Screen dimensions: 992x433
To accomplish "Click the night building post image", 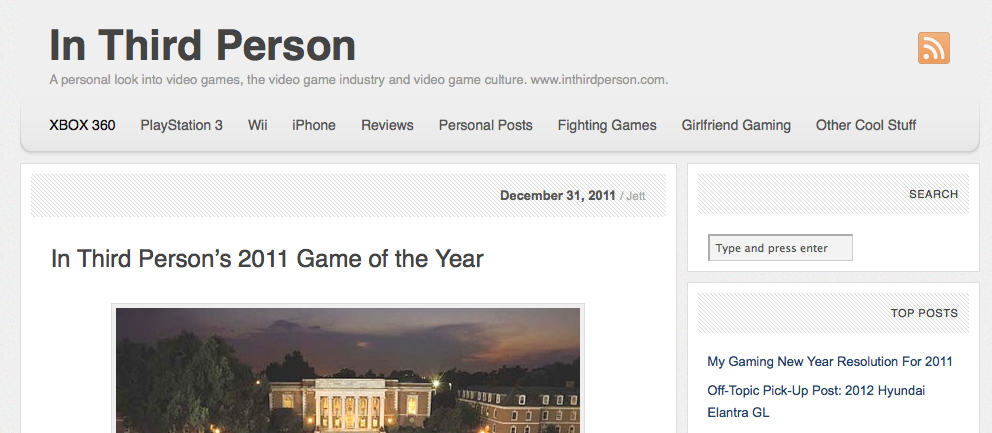I will [347, 370].
